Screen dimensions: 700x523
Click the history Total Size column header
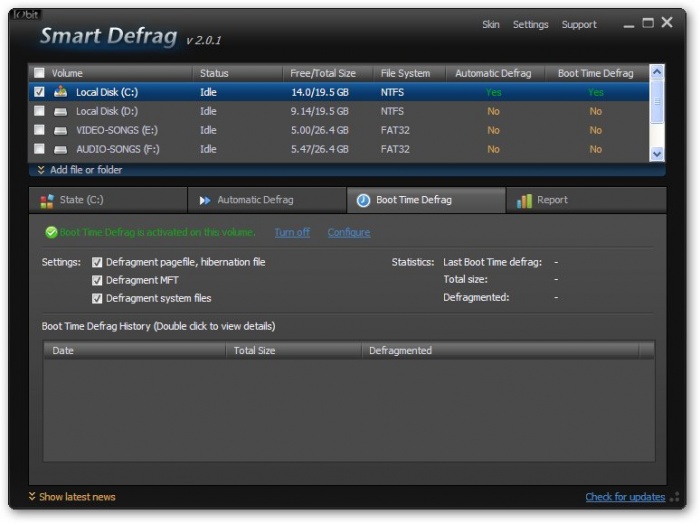[293, 351]
